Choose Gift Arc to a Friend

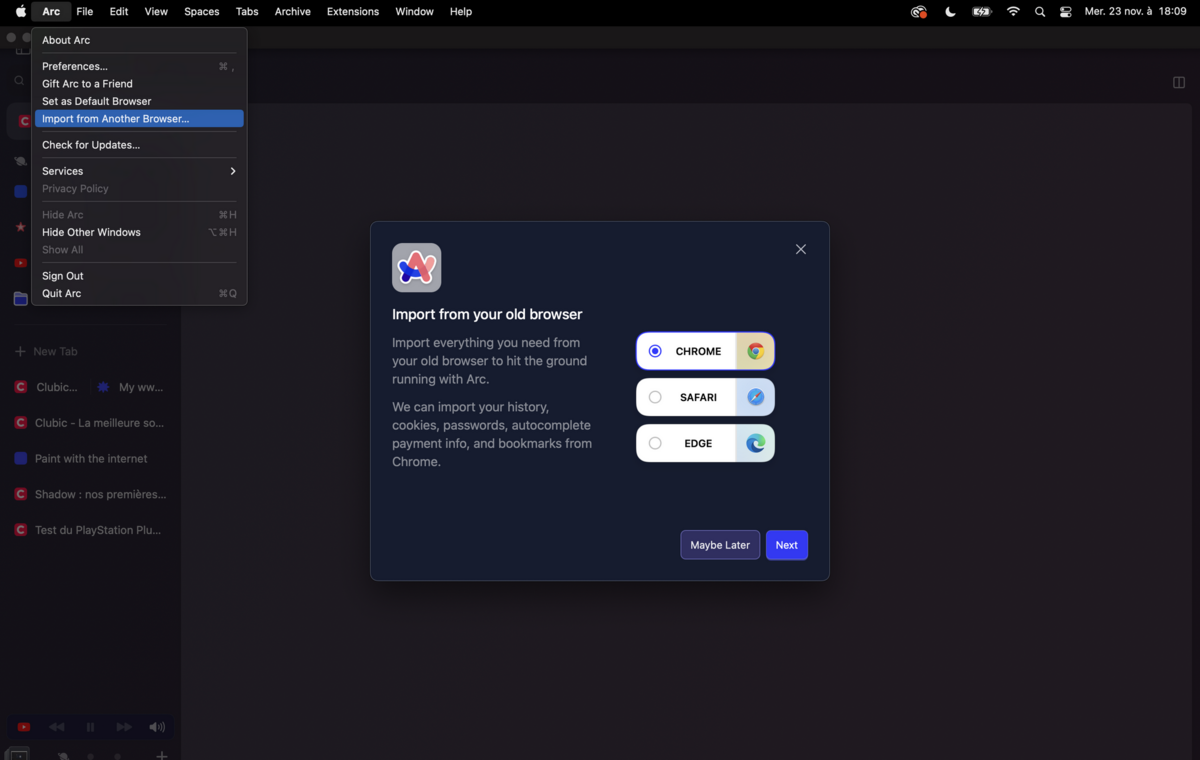[139, 84]
